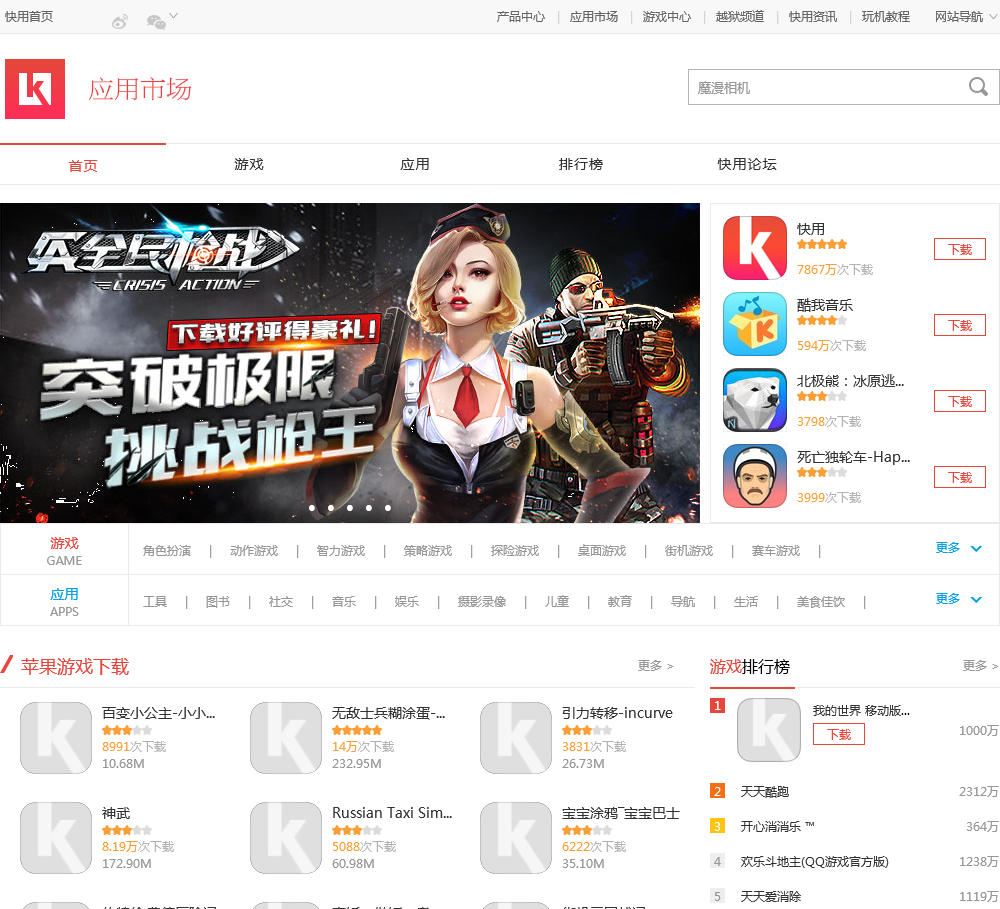The width and height of the screenshot is (1000, 909).
Task: Open the 快用论坛 tab
Action: 747,164
